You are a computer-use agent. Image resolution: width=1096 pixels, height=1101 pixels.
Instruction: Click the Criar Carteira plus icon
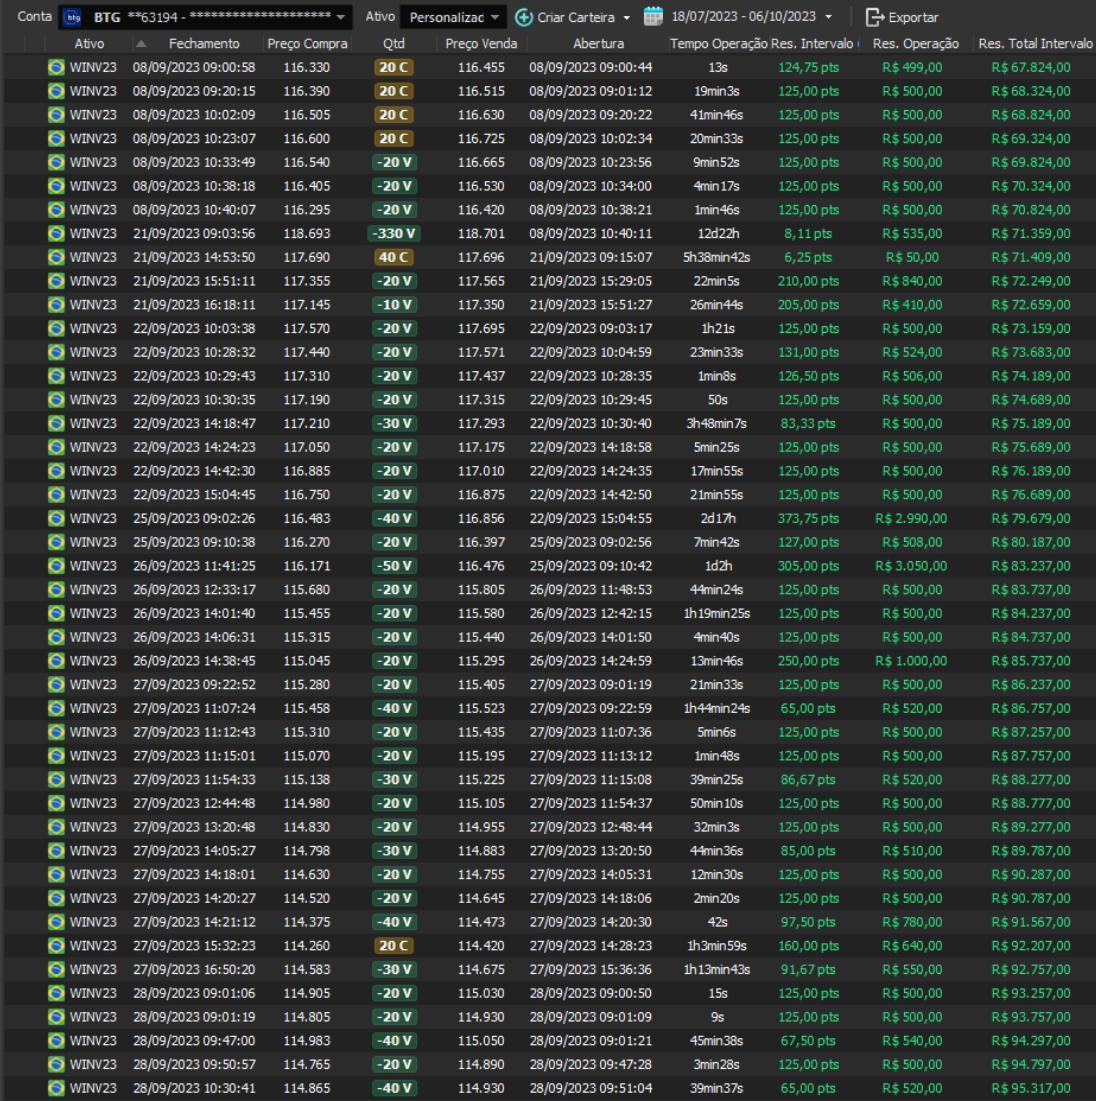[524, 17]
